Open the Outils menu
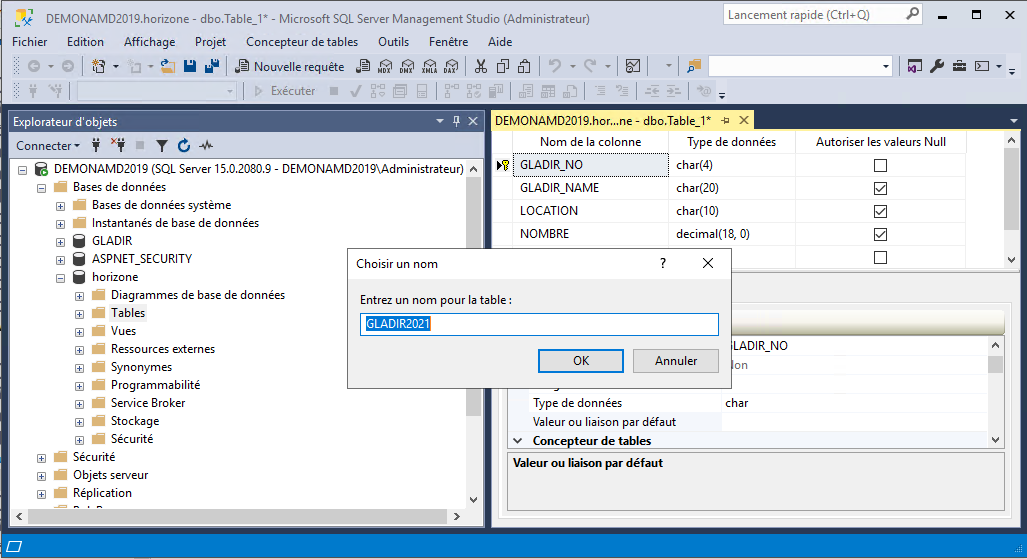 pos(393,42)
